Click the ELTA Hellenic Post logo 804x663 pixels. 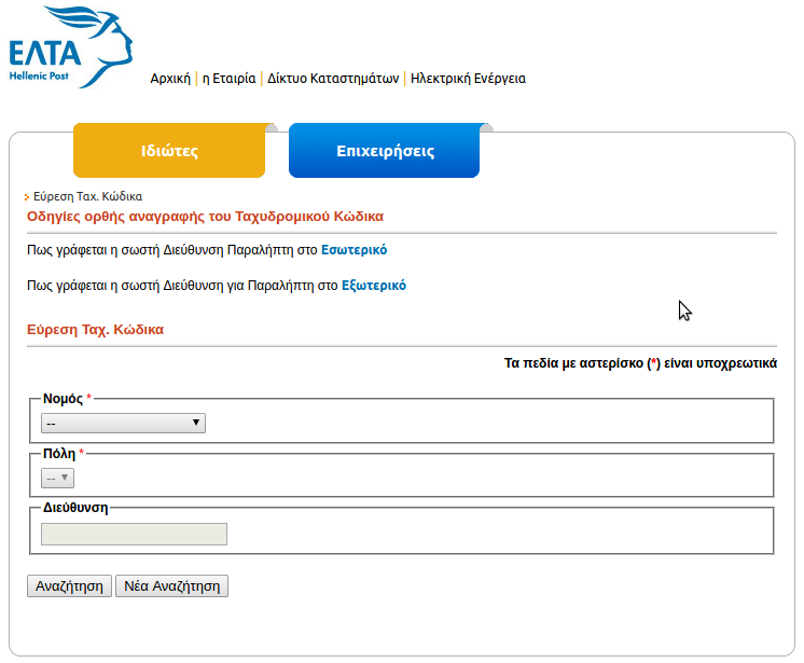68,46
